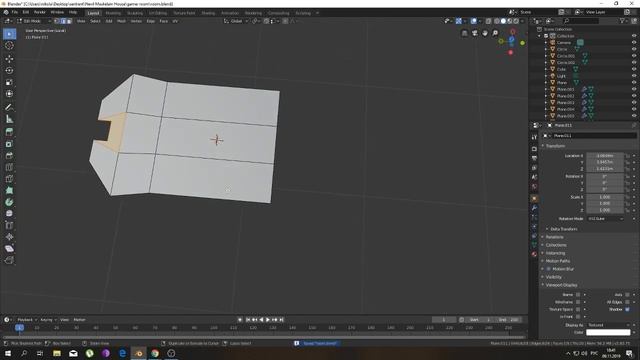Select the Cursor tool
This screenshot has height=360, width=640.
[x=9, y=46]
